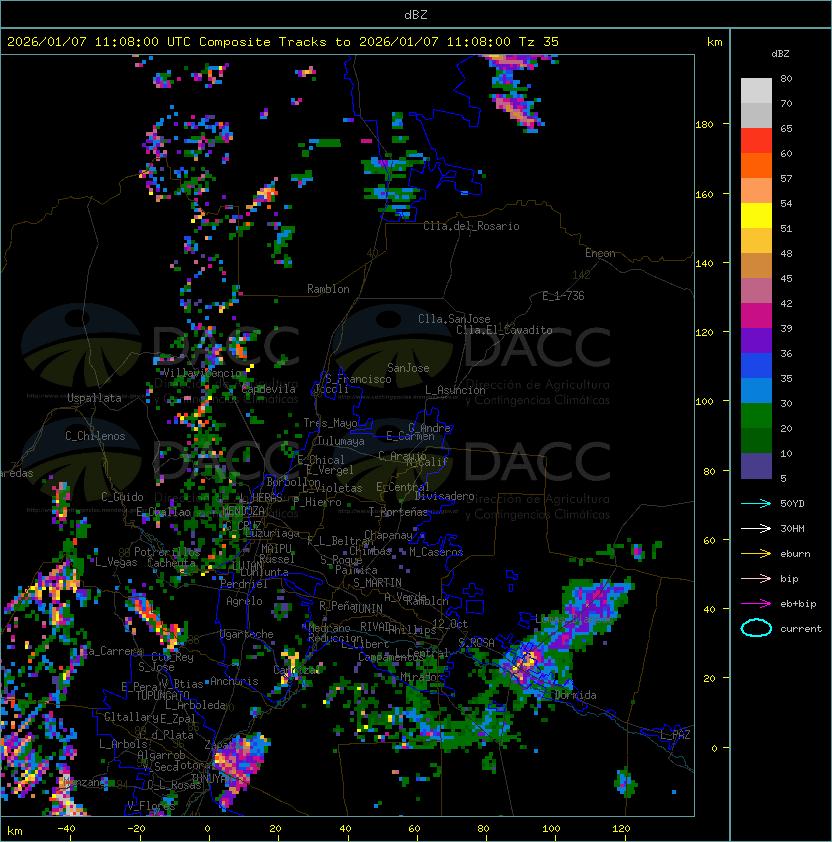Click the 'L_Vegas' label
Image resolution: width=832 pixels, height=842 pixels.
point(116,562)
